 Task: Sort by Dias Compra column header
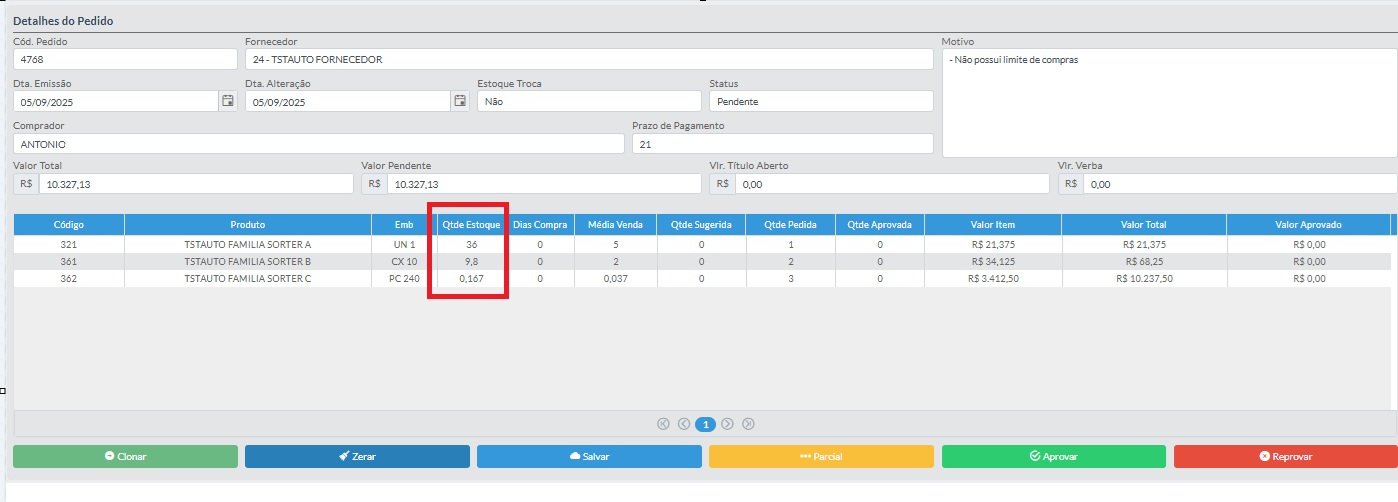point(540,225)
